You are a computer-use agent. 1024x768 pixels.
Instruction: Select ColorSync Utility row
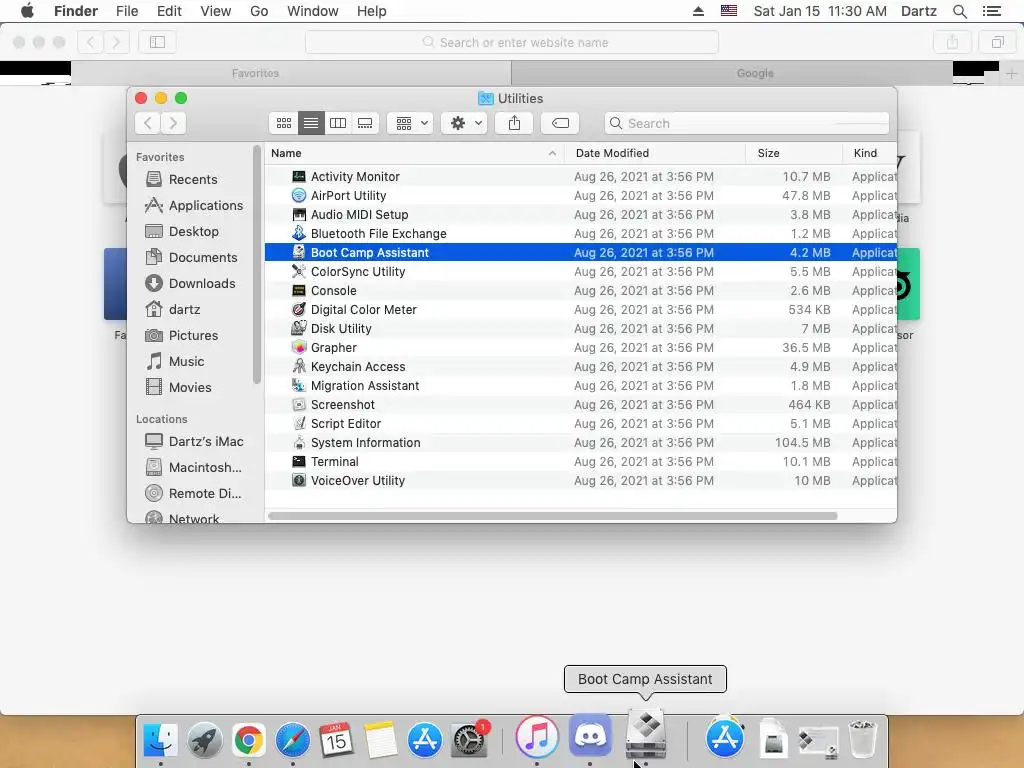(581, 271)
